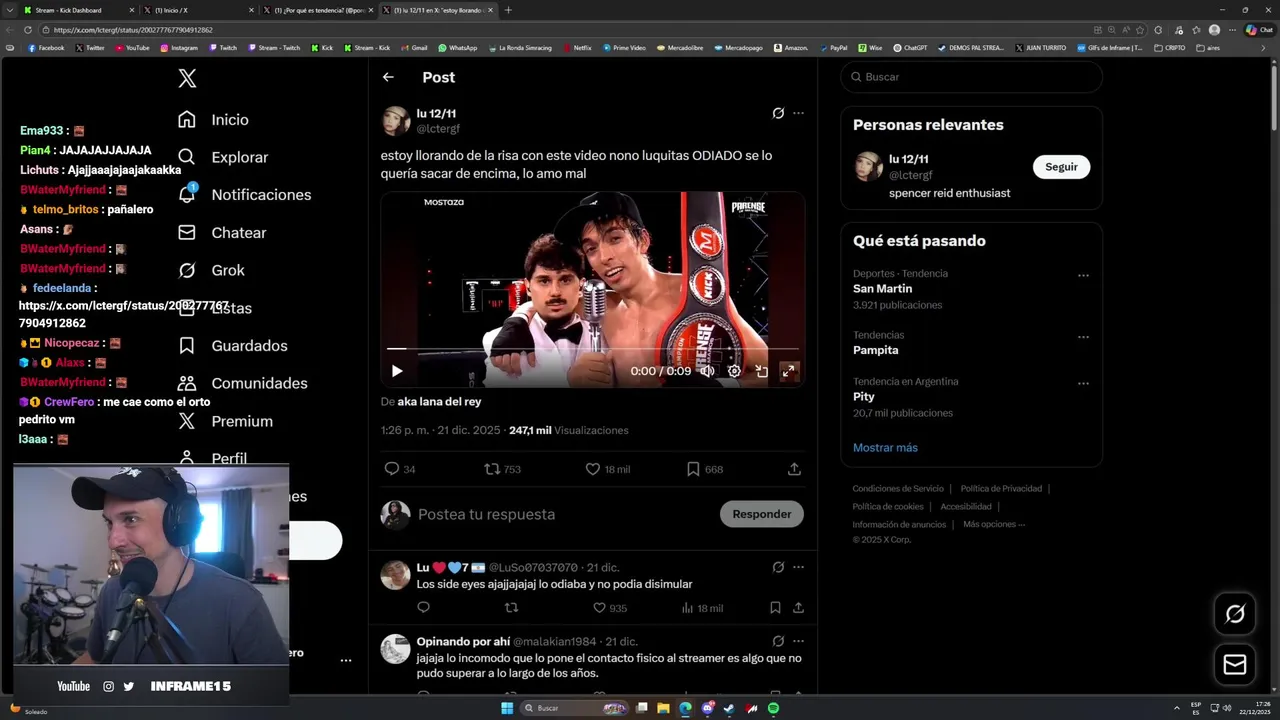This screenshot has height=720, width=1280.
Task: Expand video to fullscreen
Action: [x=788, y=371]
